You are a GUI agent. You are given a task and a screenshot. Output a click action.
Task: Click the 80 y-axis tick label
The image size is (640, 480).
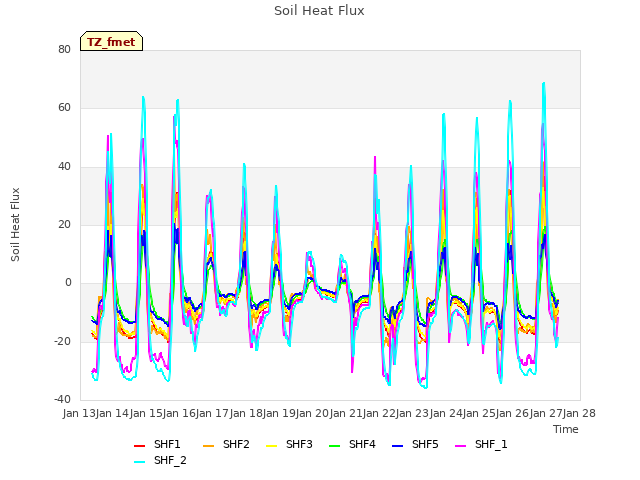click(64, 49)
